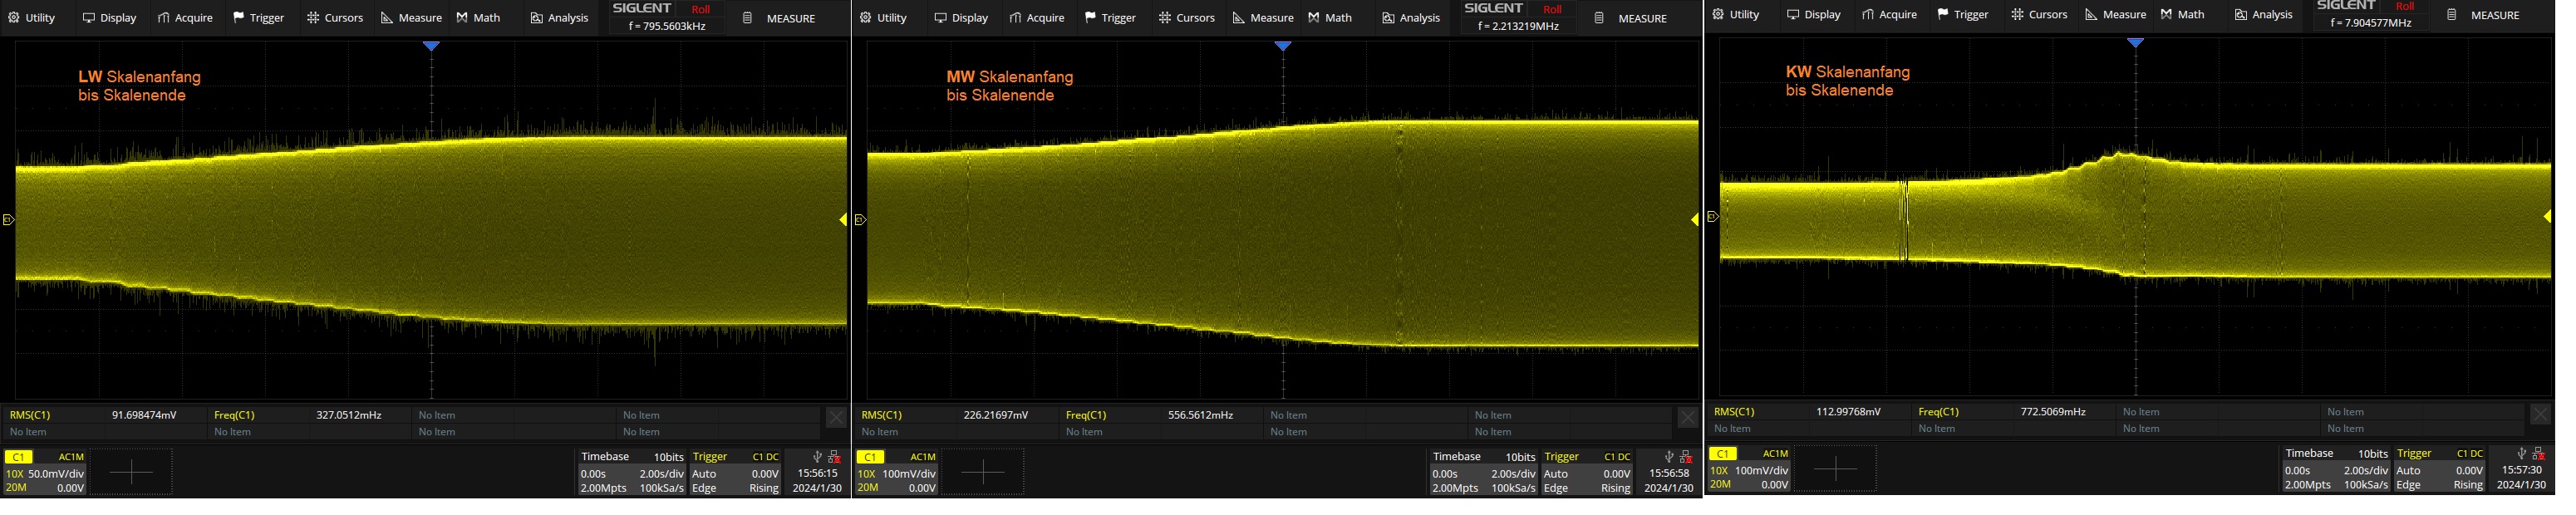Image resolution: width=2576 pixels, height=515 pixels.
Task: Click the clock reading 15:57:30
Action: pos(2521,470)
